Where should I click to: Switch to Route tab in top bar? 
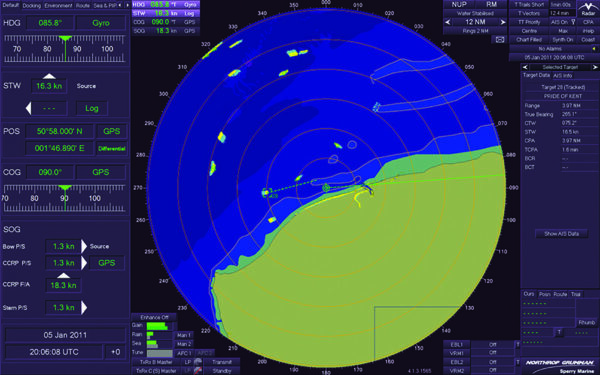[x=83, y=5]
